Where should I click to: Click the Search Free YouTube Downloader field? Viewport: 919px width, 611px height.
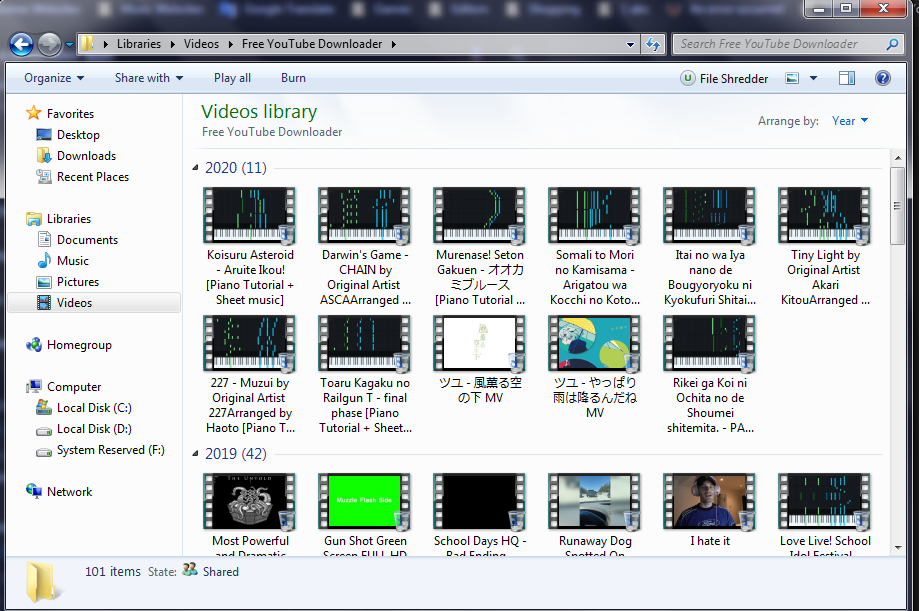coord(775,44)
